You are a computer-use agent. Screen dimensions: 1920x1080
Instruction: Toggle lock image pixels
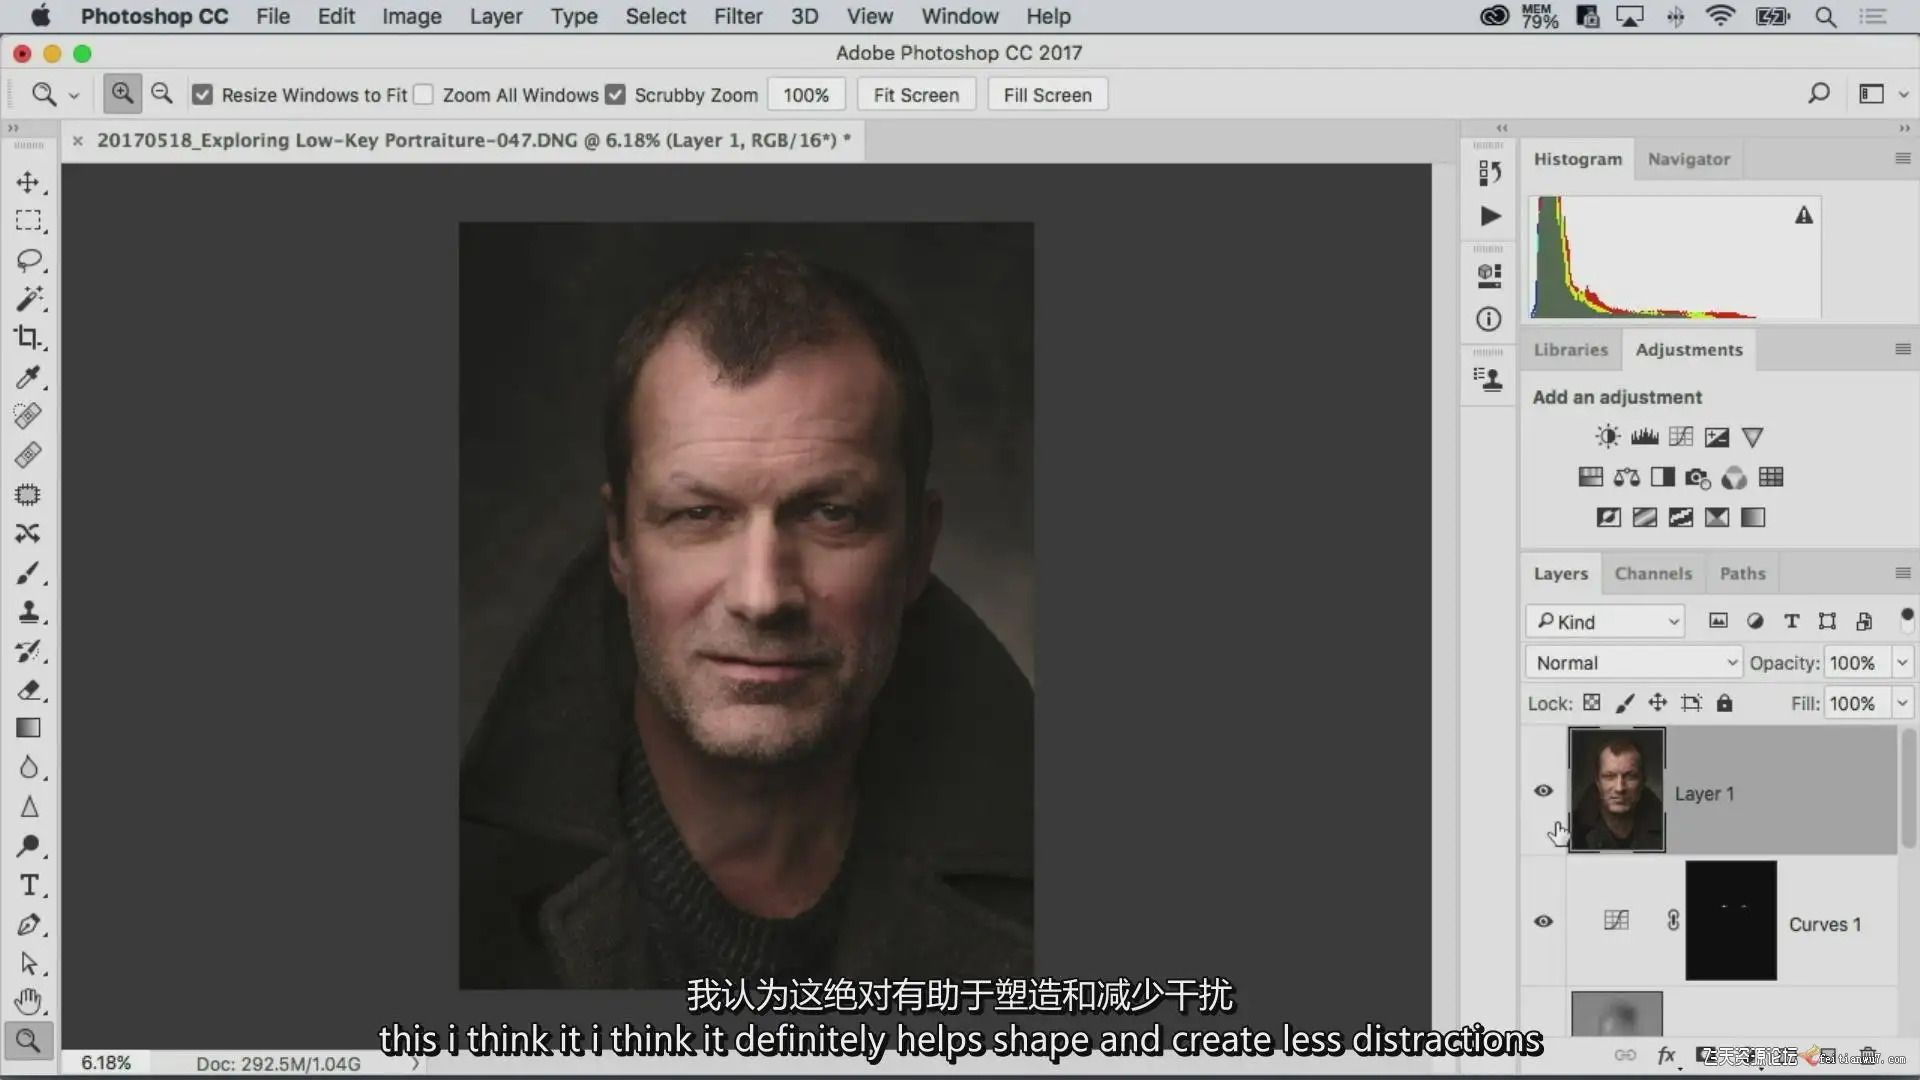point(1625,703)
